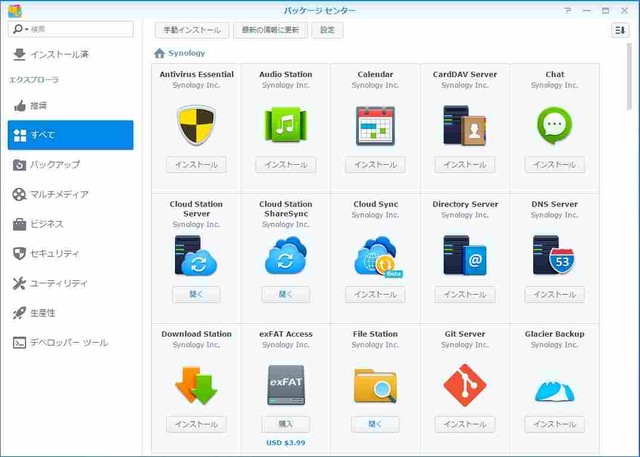The image size is (640, 457).
Task: Select the ユーティリティ category
Action: click(x=71, y=283)
